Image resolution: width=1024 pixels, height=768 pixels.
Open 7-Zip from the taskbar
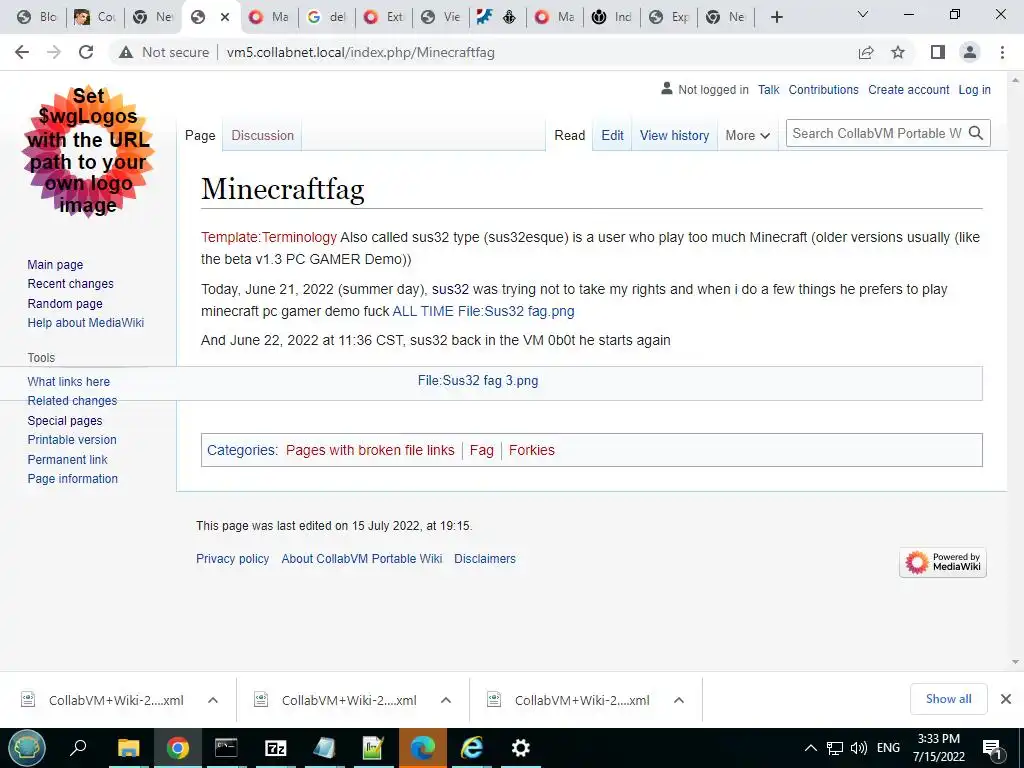tap(276, 748)
